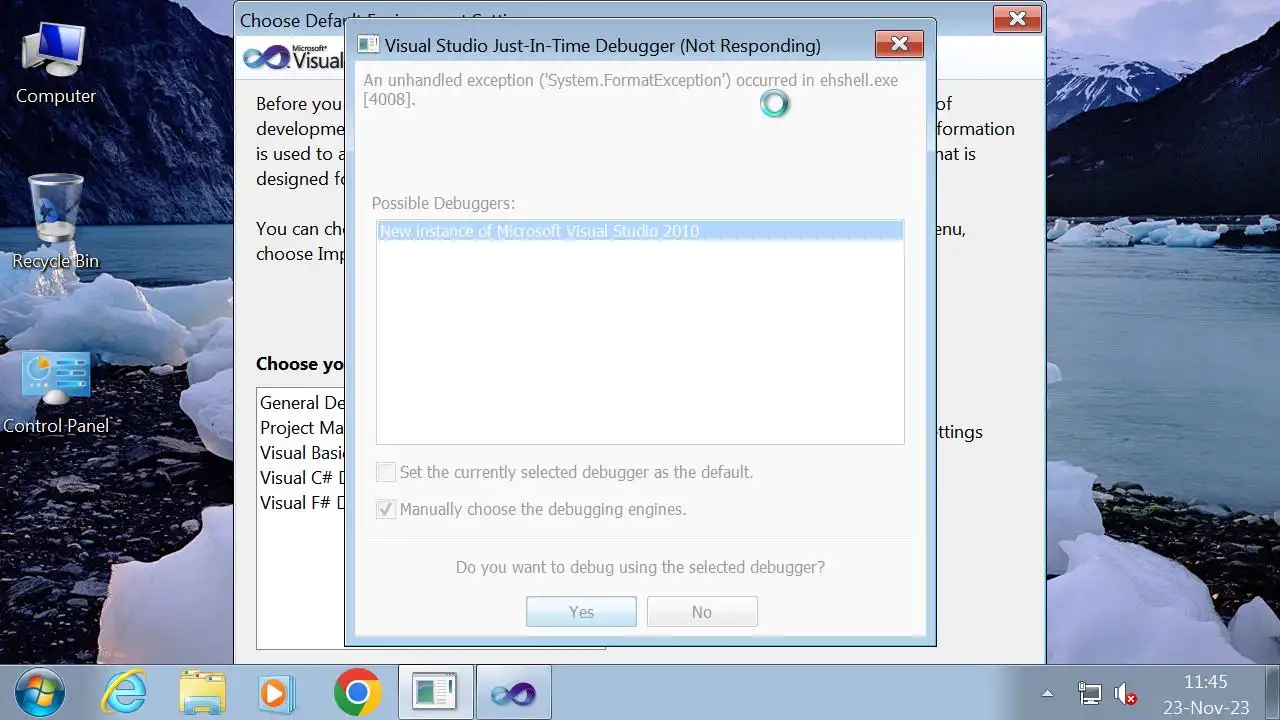
Task: Click No to decline debugging
Action: (702, 612)
